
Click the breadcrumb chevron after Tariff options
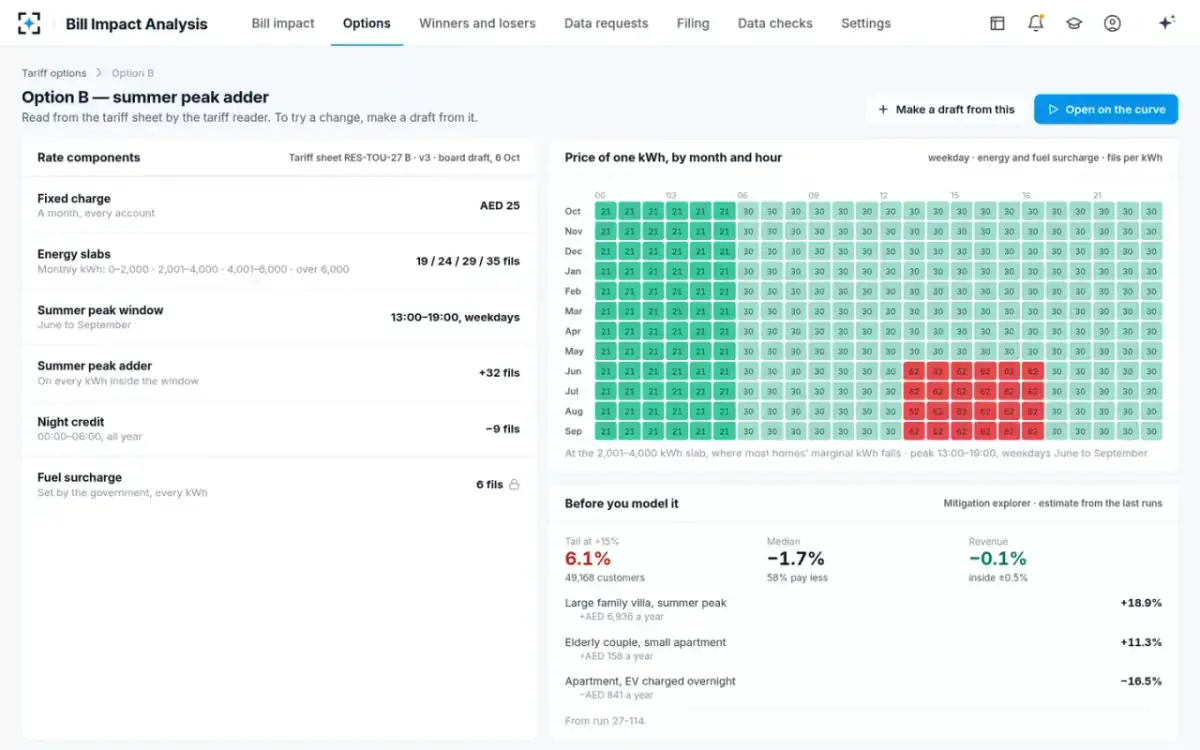(x=99, y=73)
